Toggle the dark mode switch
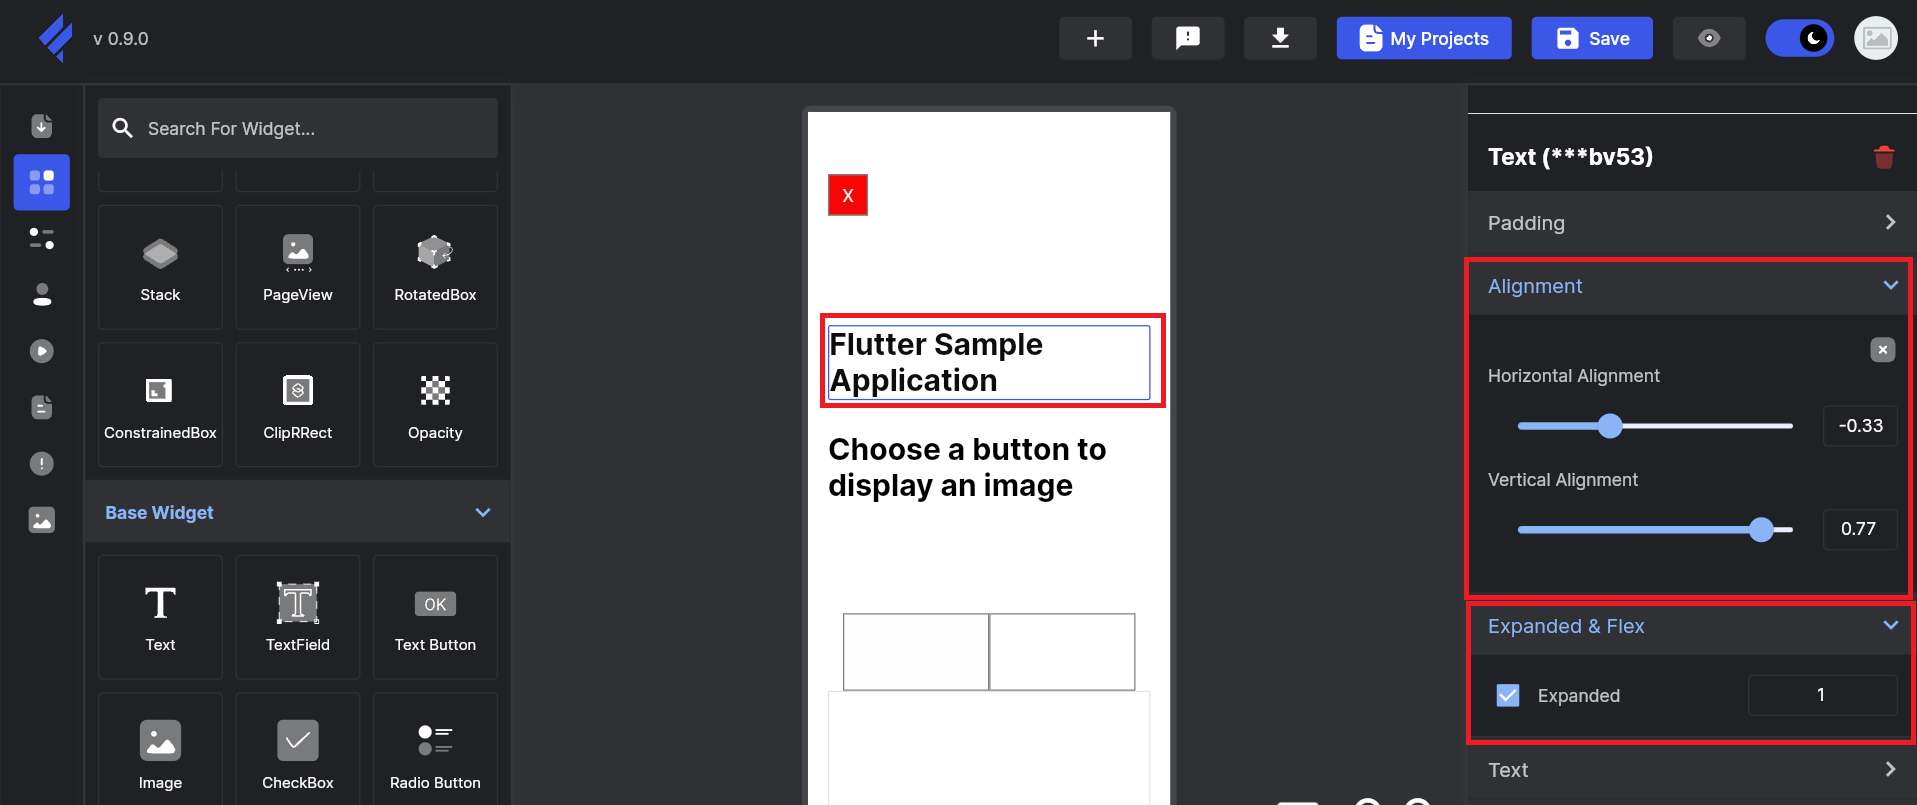The image size is (1917, 805). 1799,39
